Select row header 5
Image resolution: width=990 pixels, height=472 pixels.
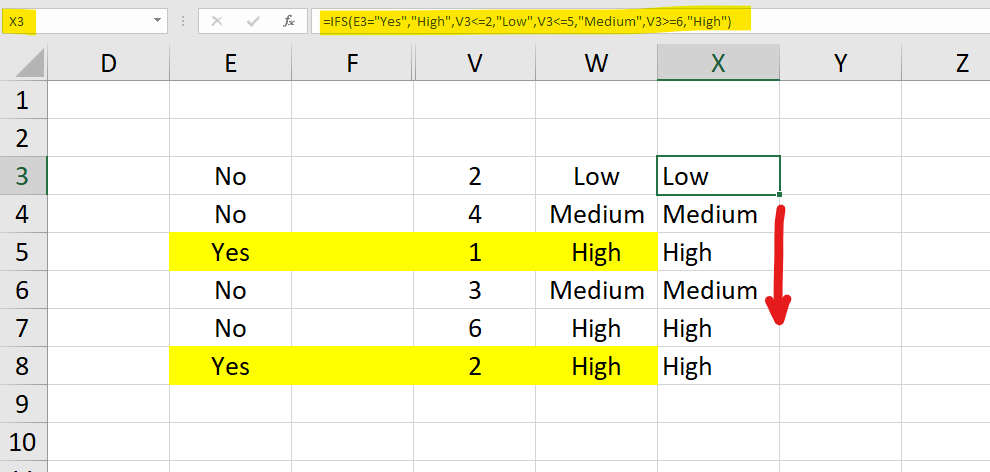pyautogui.click(x=23, y=252)
